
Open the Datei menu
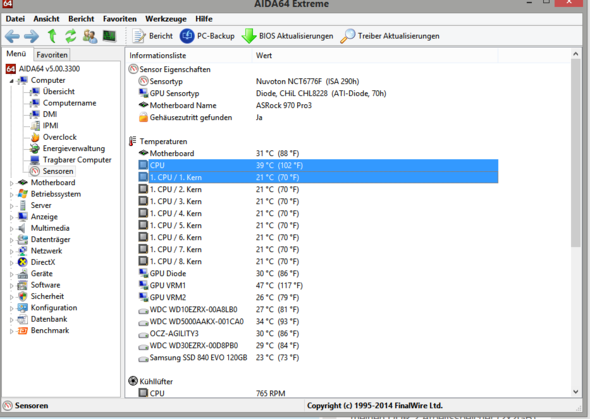(x=15, y=19)
